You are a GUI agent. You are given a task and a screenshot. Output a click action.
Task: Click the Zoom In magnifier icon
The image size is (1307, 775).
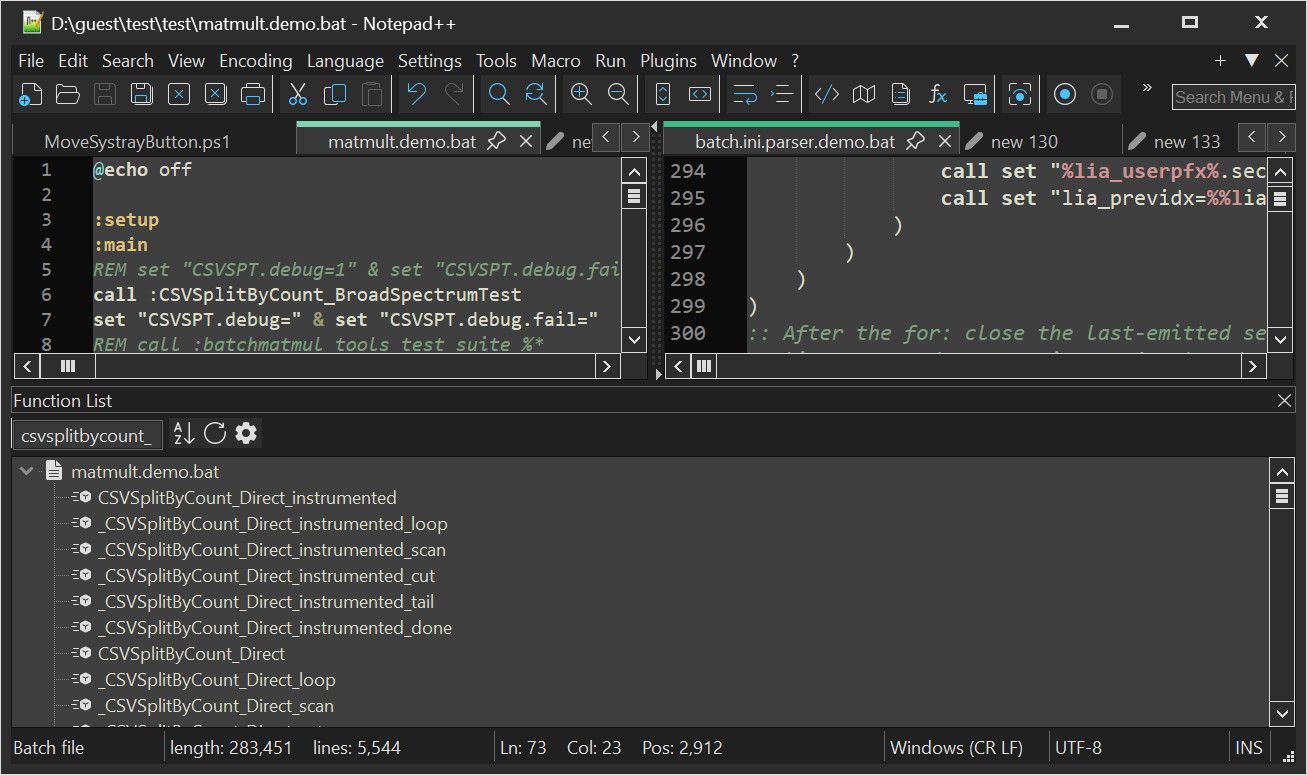(581, 95)
